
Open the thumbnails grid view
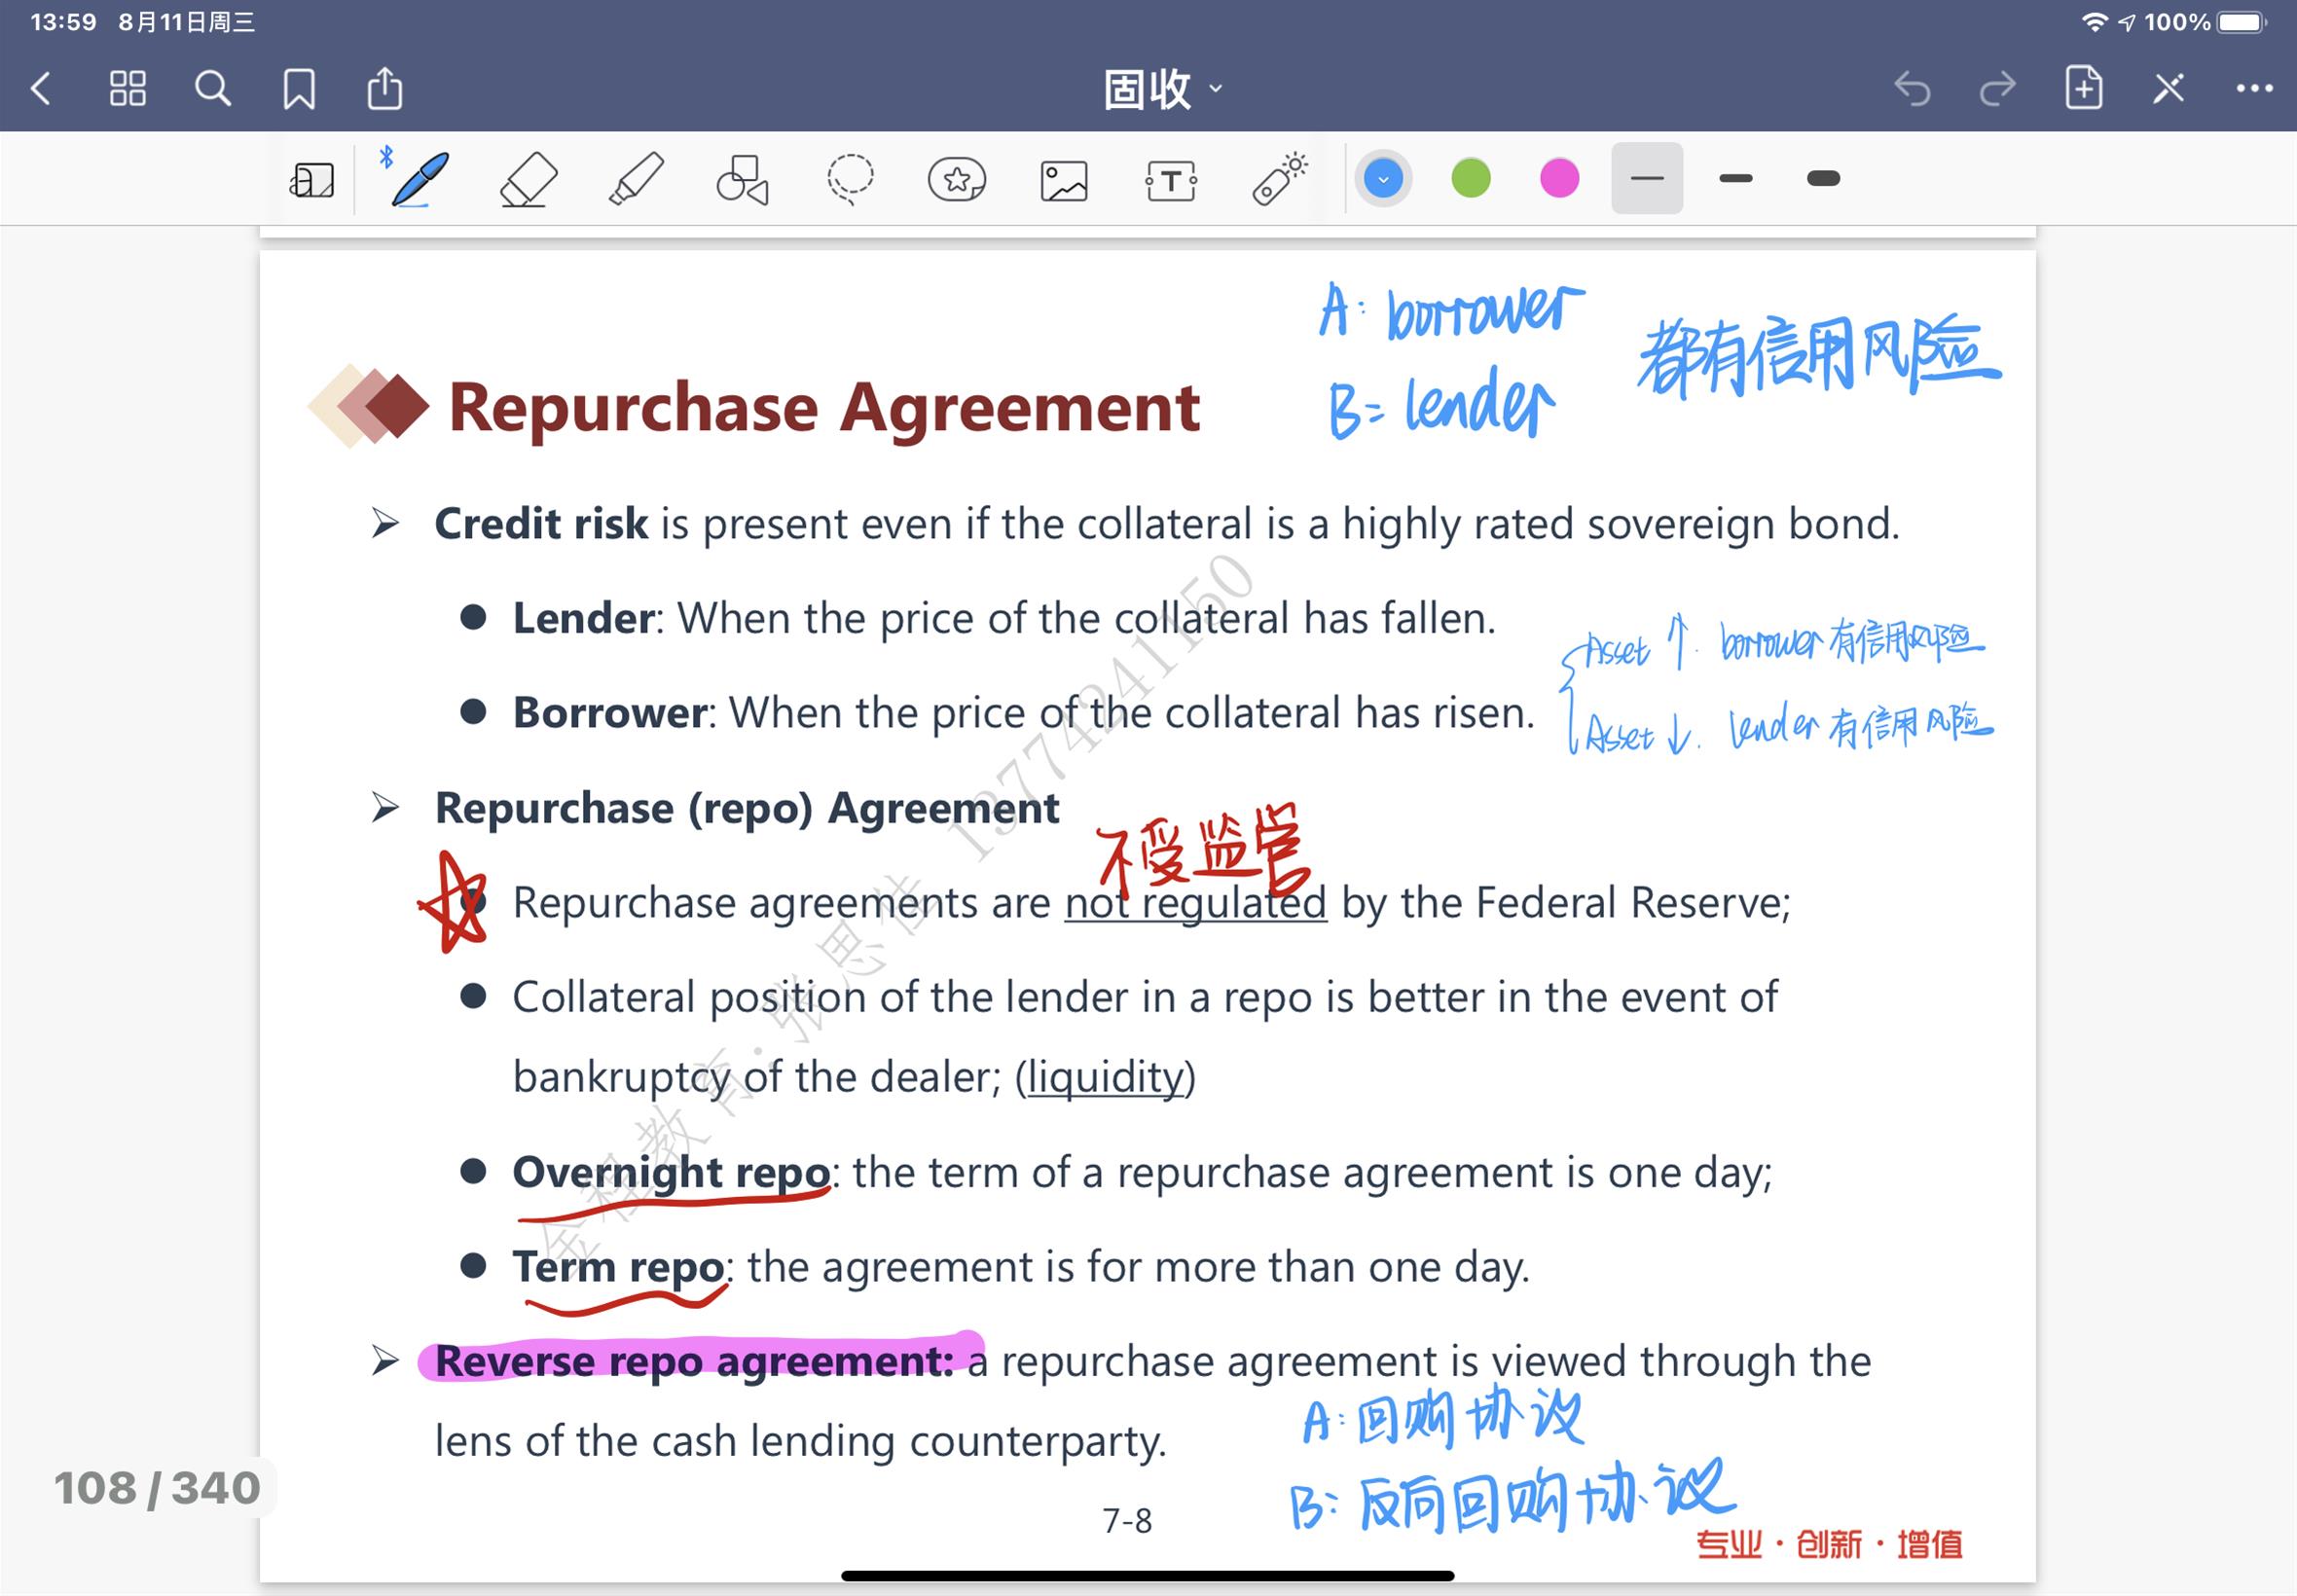128,89
